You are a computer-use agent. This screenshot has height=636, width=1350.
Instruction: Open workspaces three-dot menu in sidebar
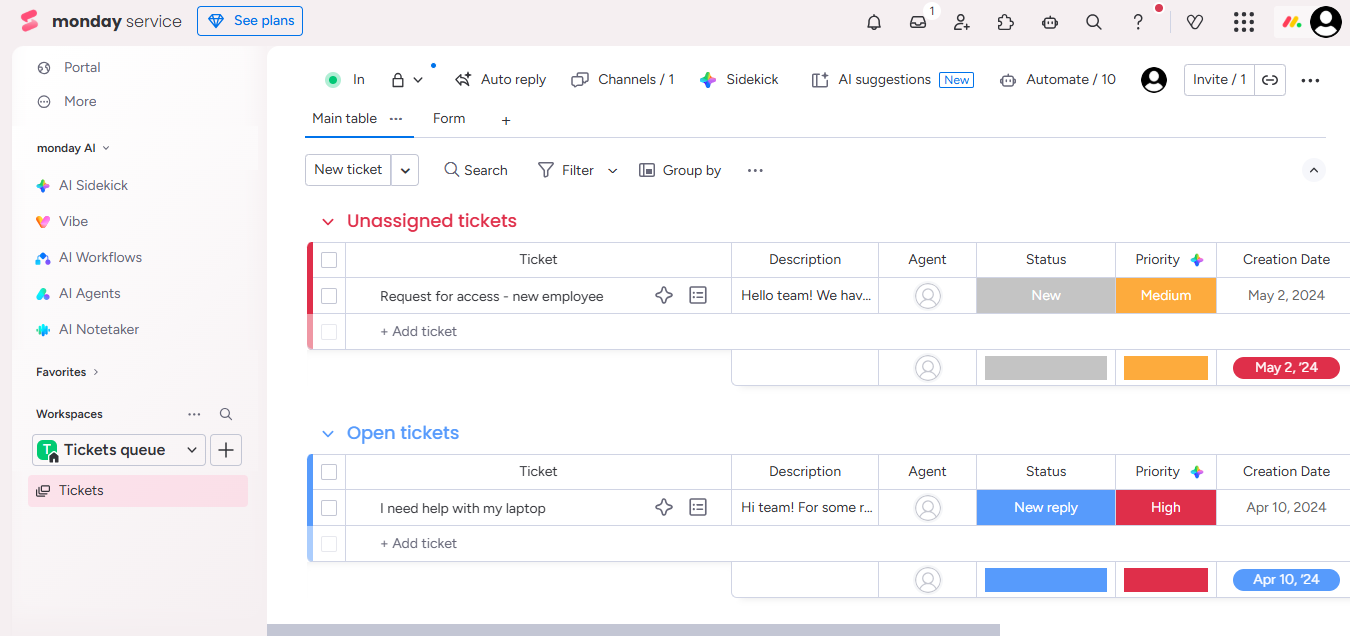pyautogui.click(x=194, y=414)
